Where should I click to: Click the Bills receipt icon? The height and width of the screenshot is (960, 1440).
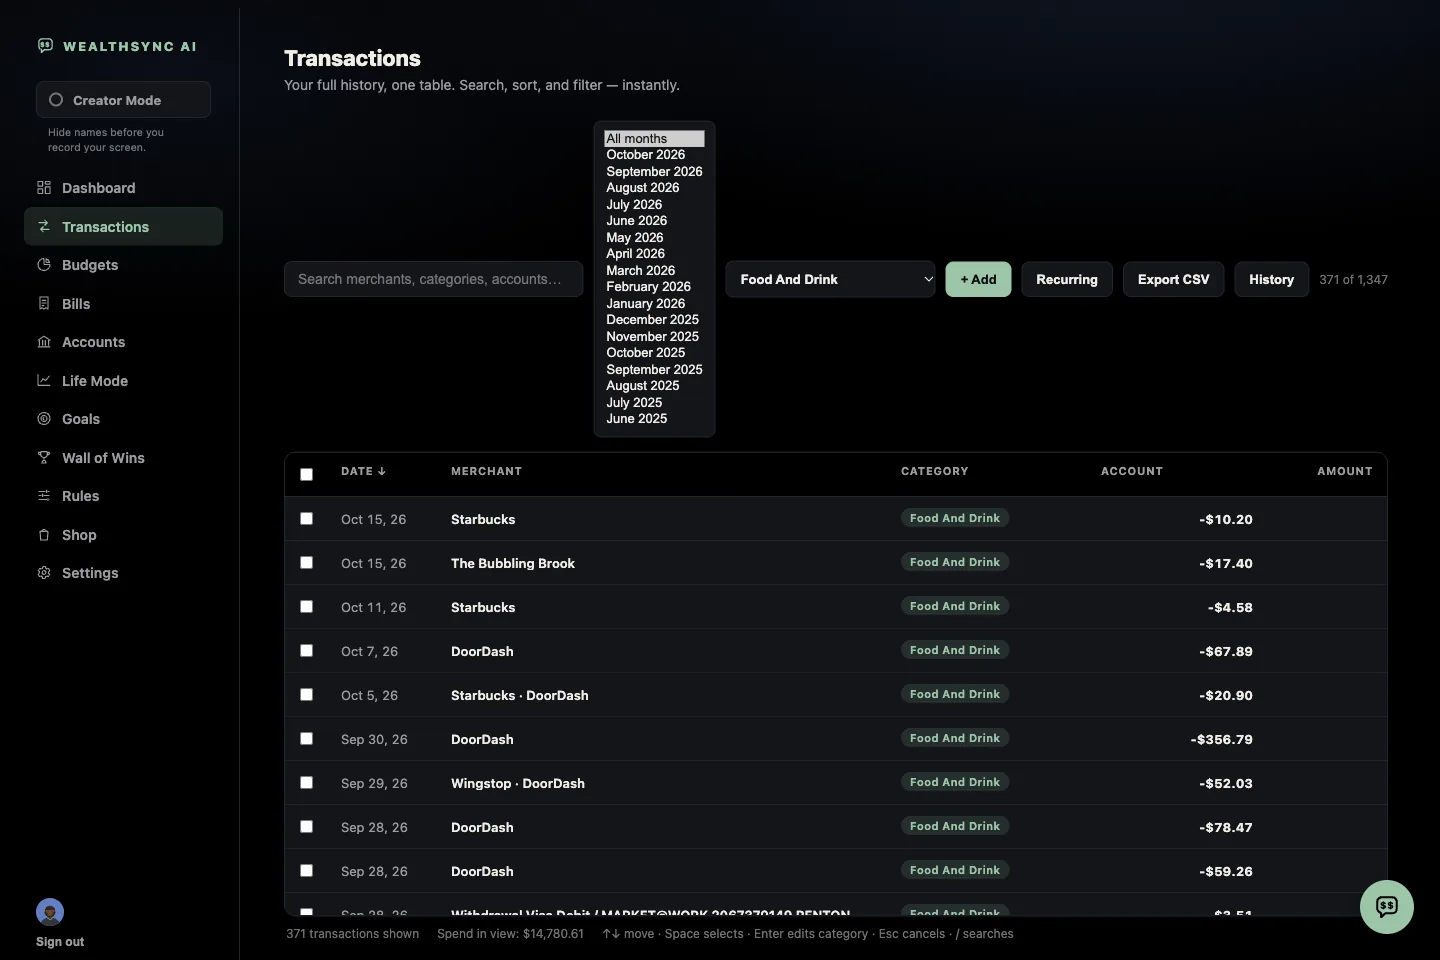(x=44, y=303)
